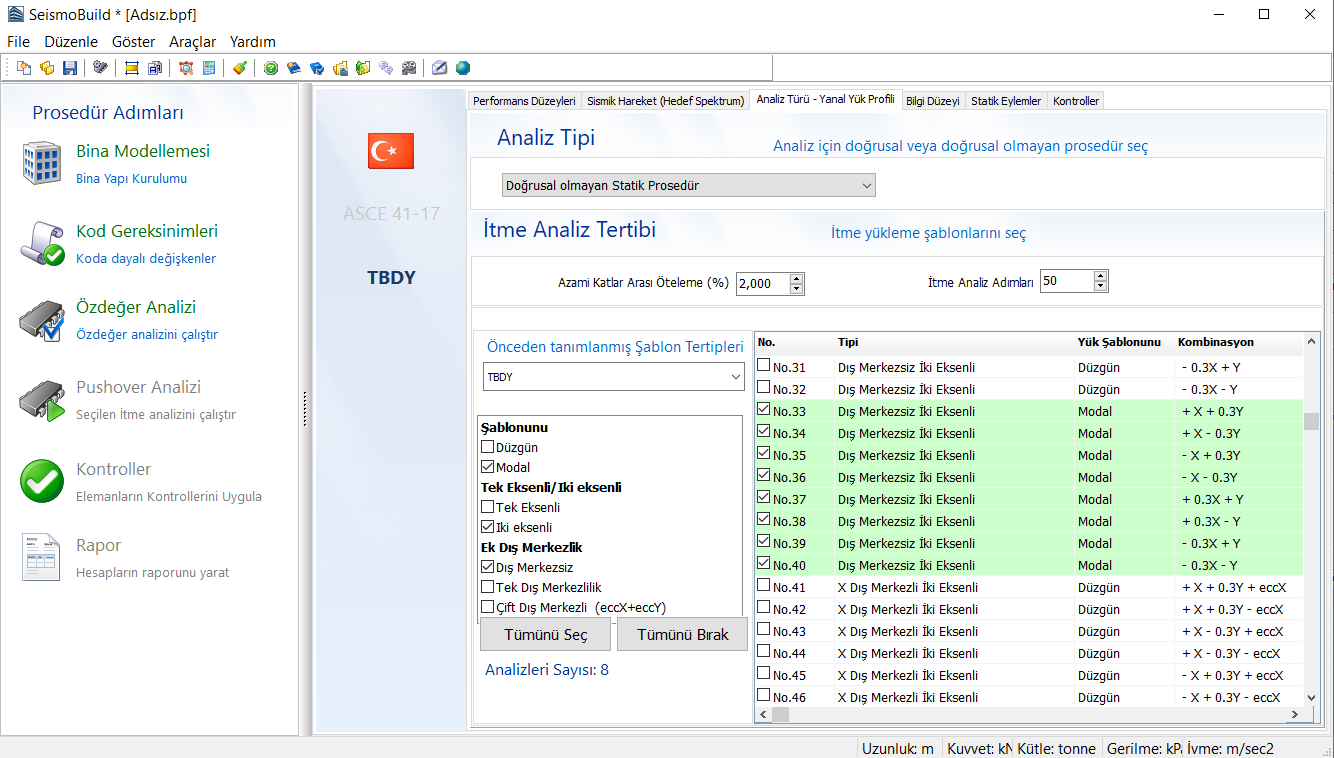1334x758 pixels.
Task: Open Bina Modellemesi building icon
Action: (x=42, y=163)
